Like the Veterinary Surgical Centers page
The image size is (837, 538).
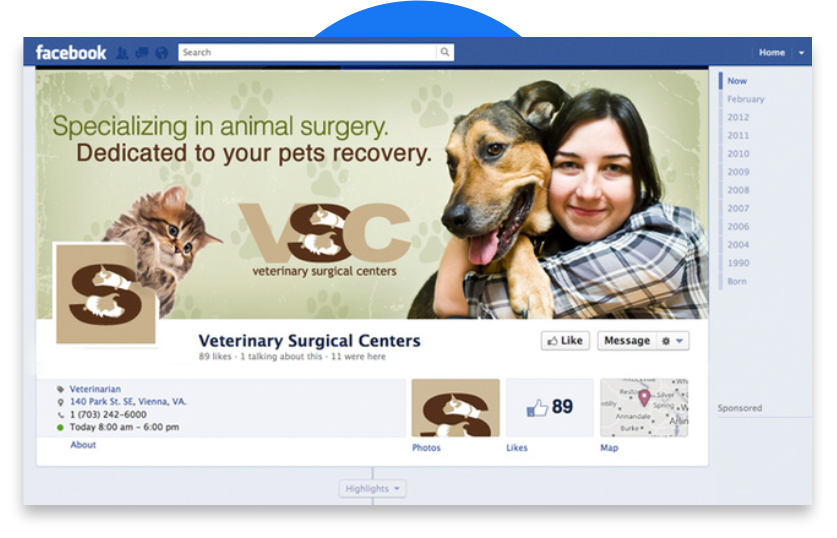point(565,341)
